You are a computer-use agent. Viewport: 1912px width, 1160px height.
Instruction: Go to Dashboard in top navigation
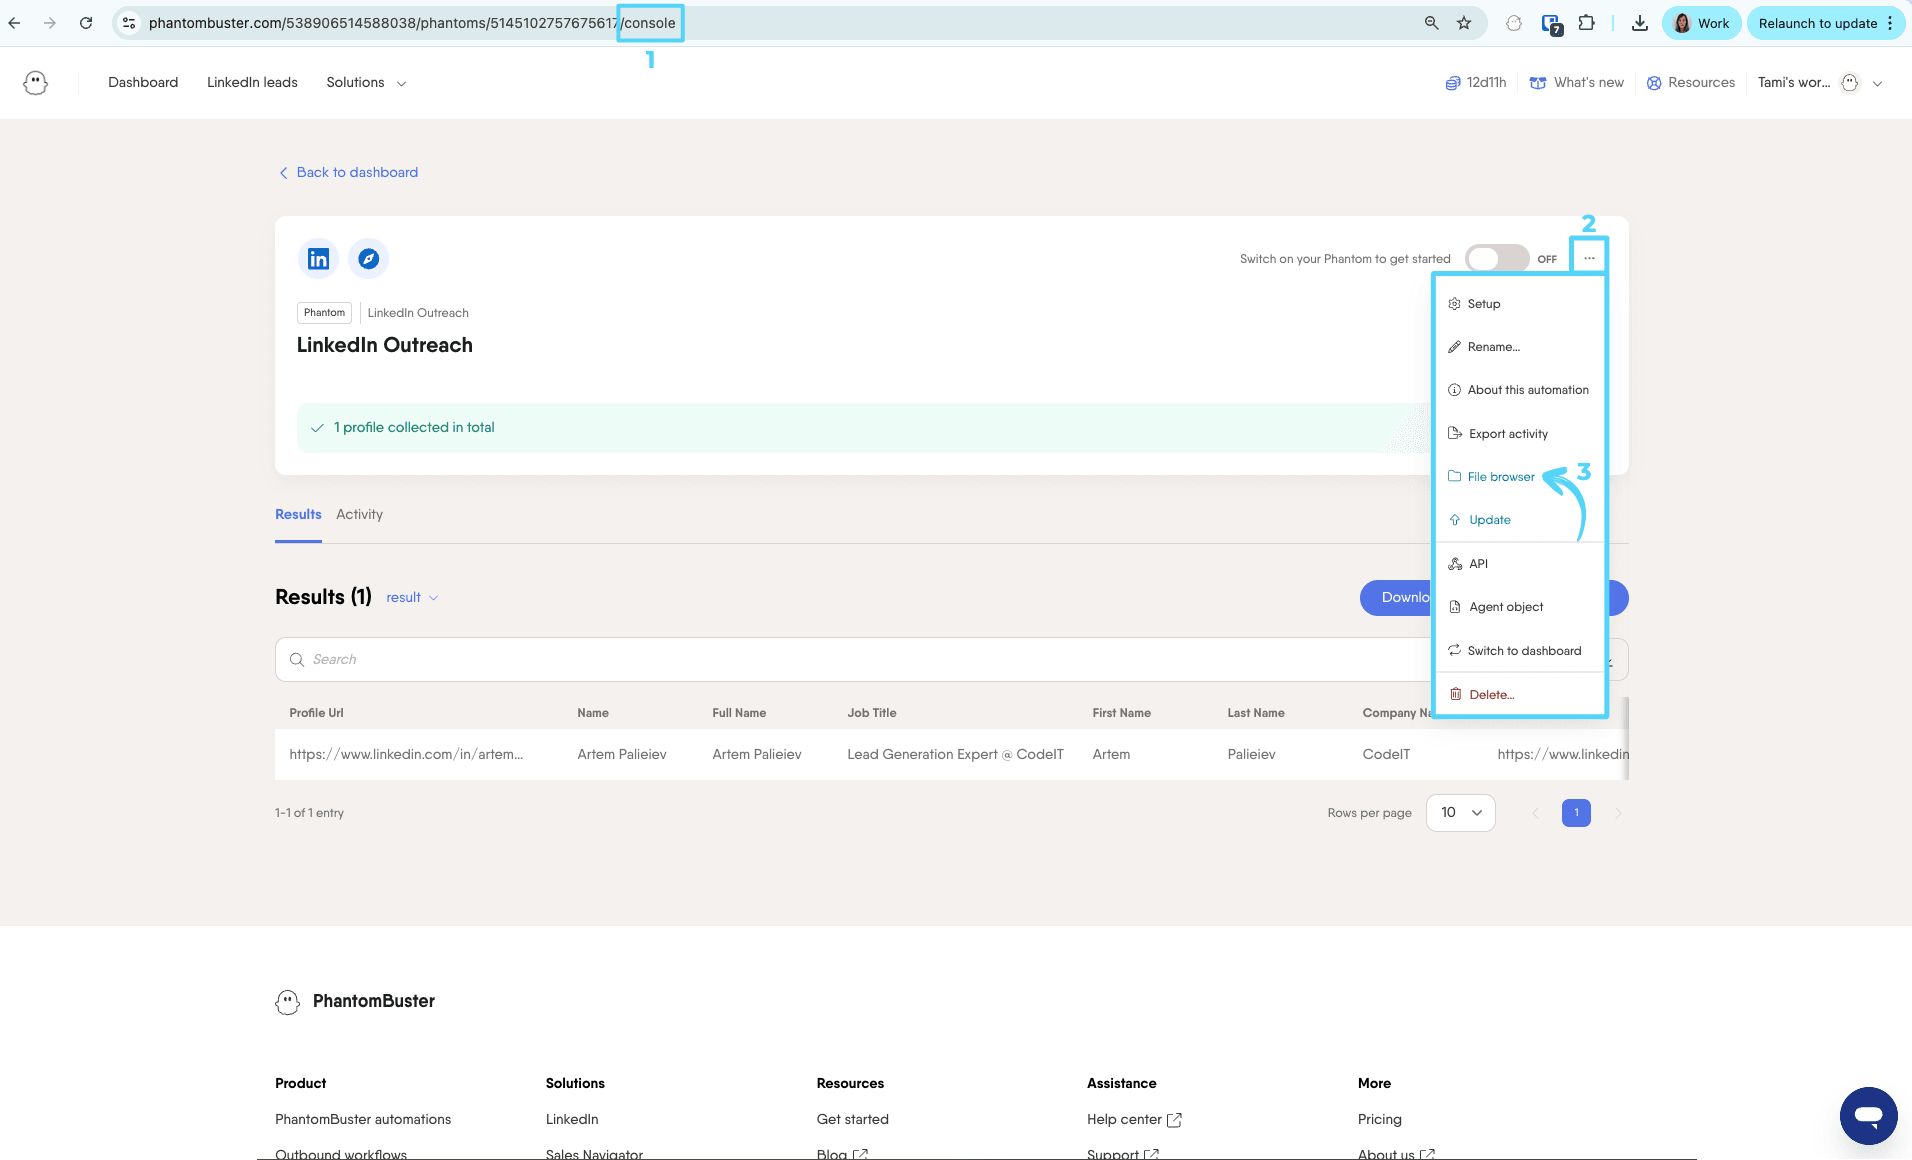tap(143, 83)
